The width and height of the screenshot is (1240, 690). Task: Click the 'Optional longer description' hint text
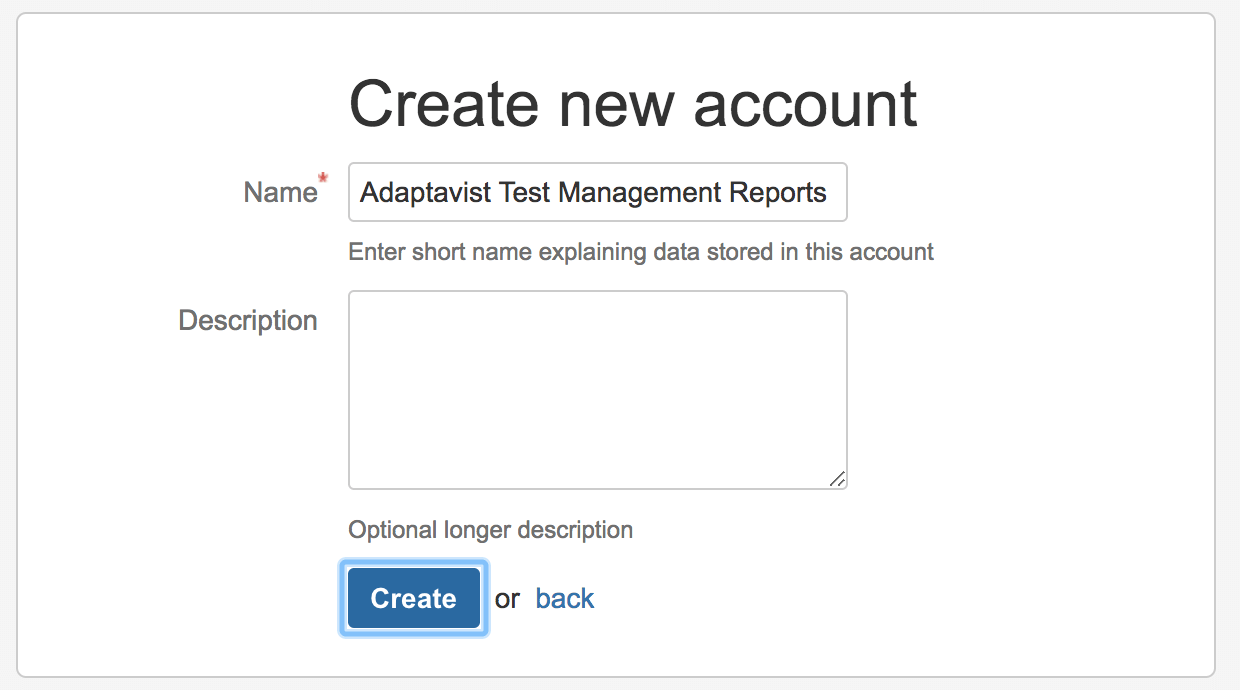(491, 529)
